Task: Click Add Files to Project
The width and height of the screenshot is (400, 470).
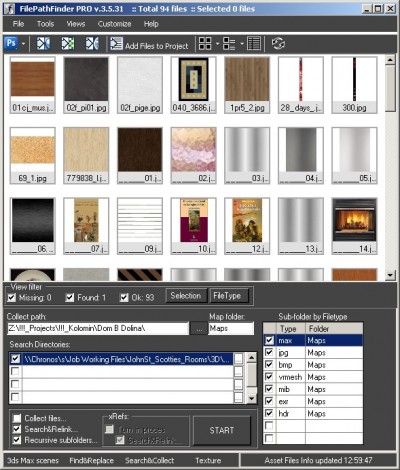Action: click(149, 45)
